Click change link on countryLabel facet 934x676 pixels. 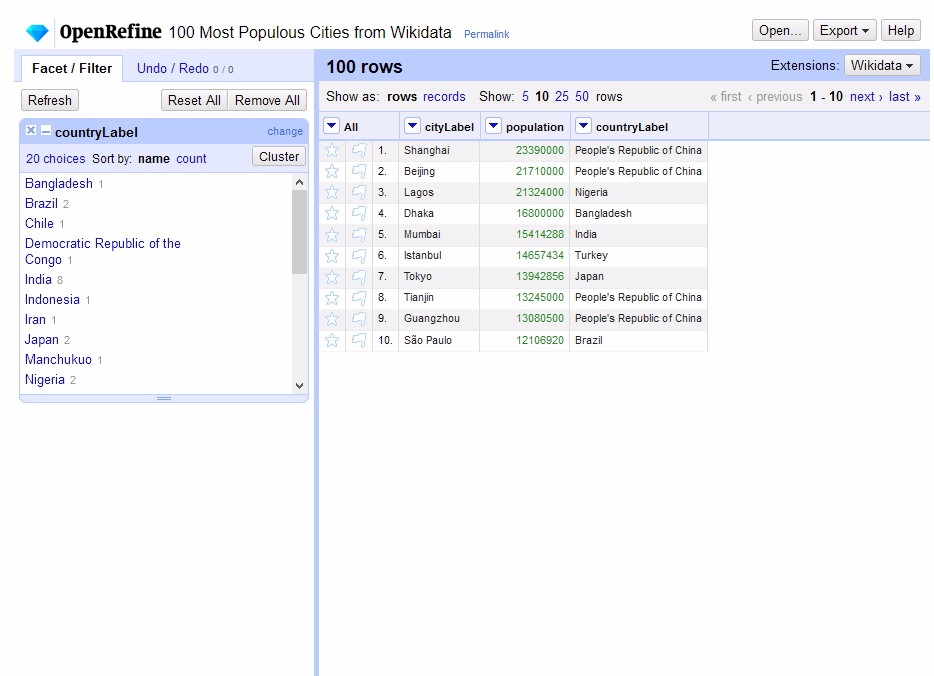pos(285,131)
